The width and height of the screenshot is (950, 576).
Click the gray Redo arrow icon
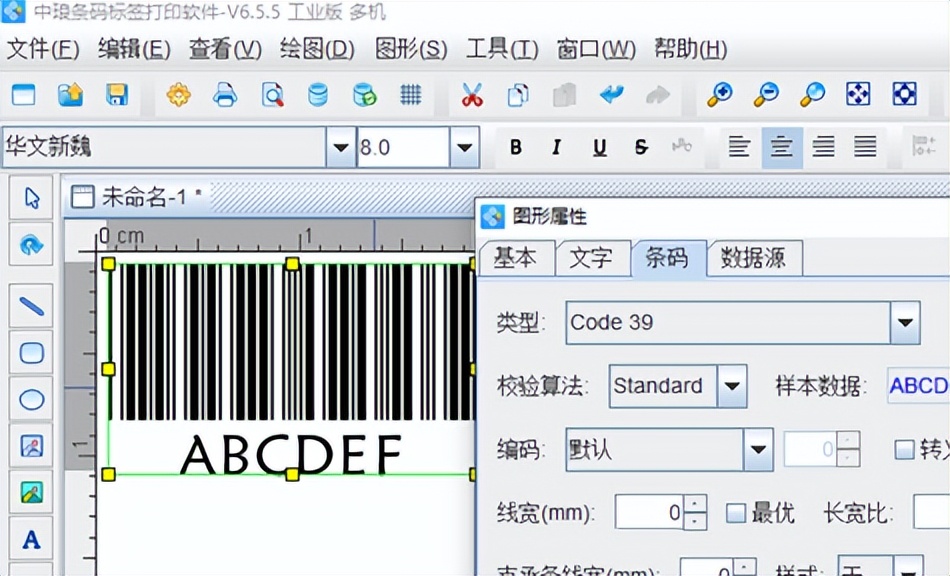point(658,94)
